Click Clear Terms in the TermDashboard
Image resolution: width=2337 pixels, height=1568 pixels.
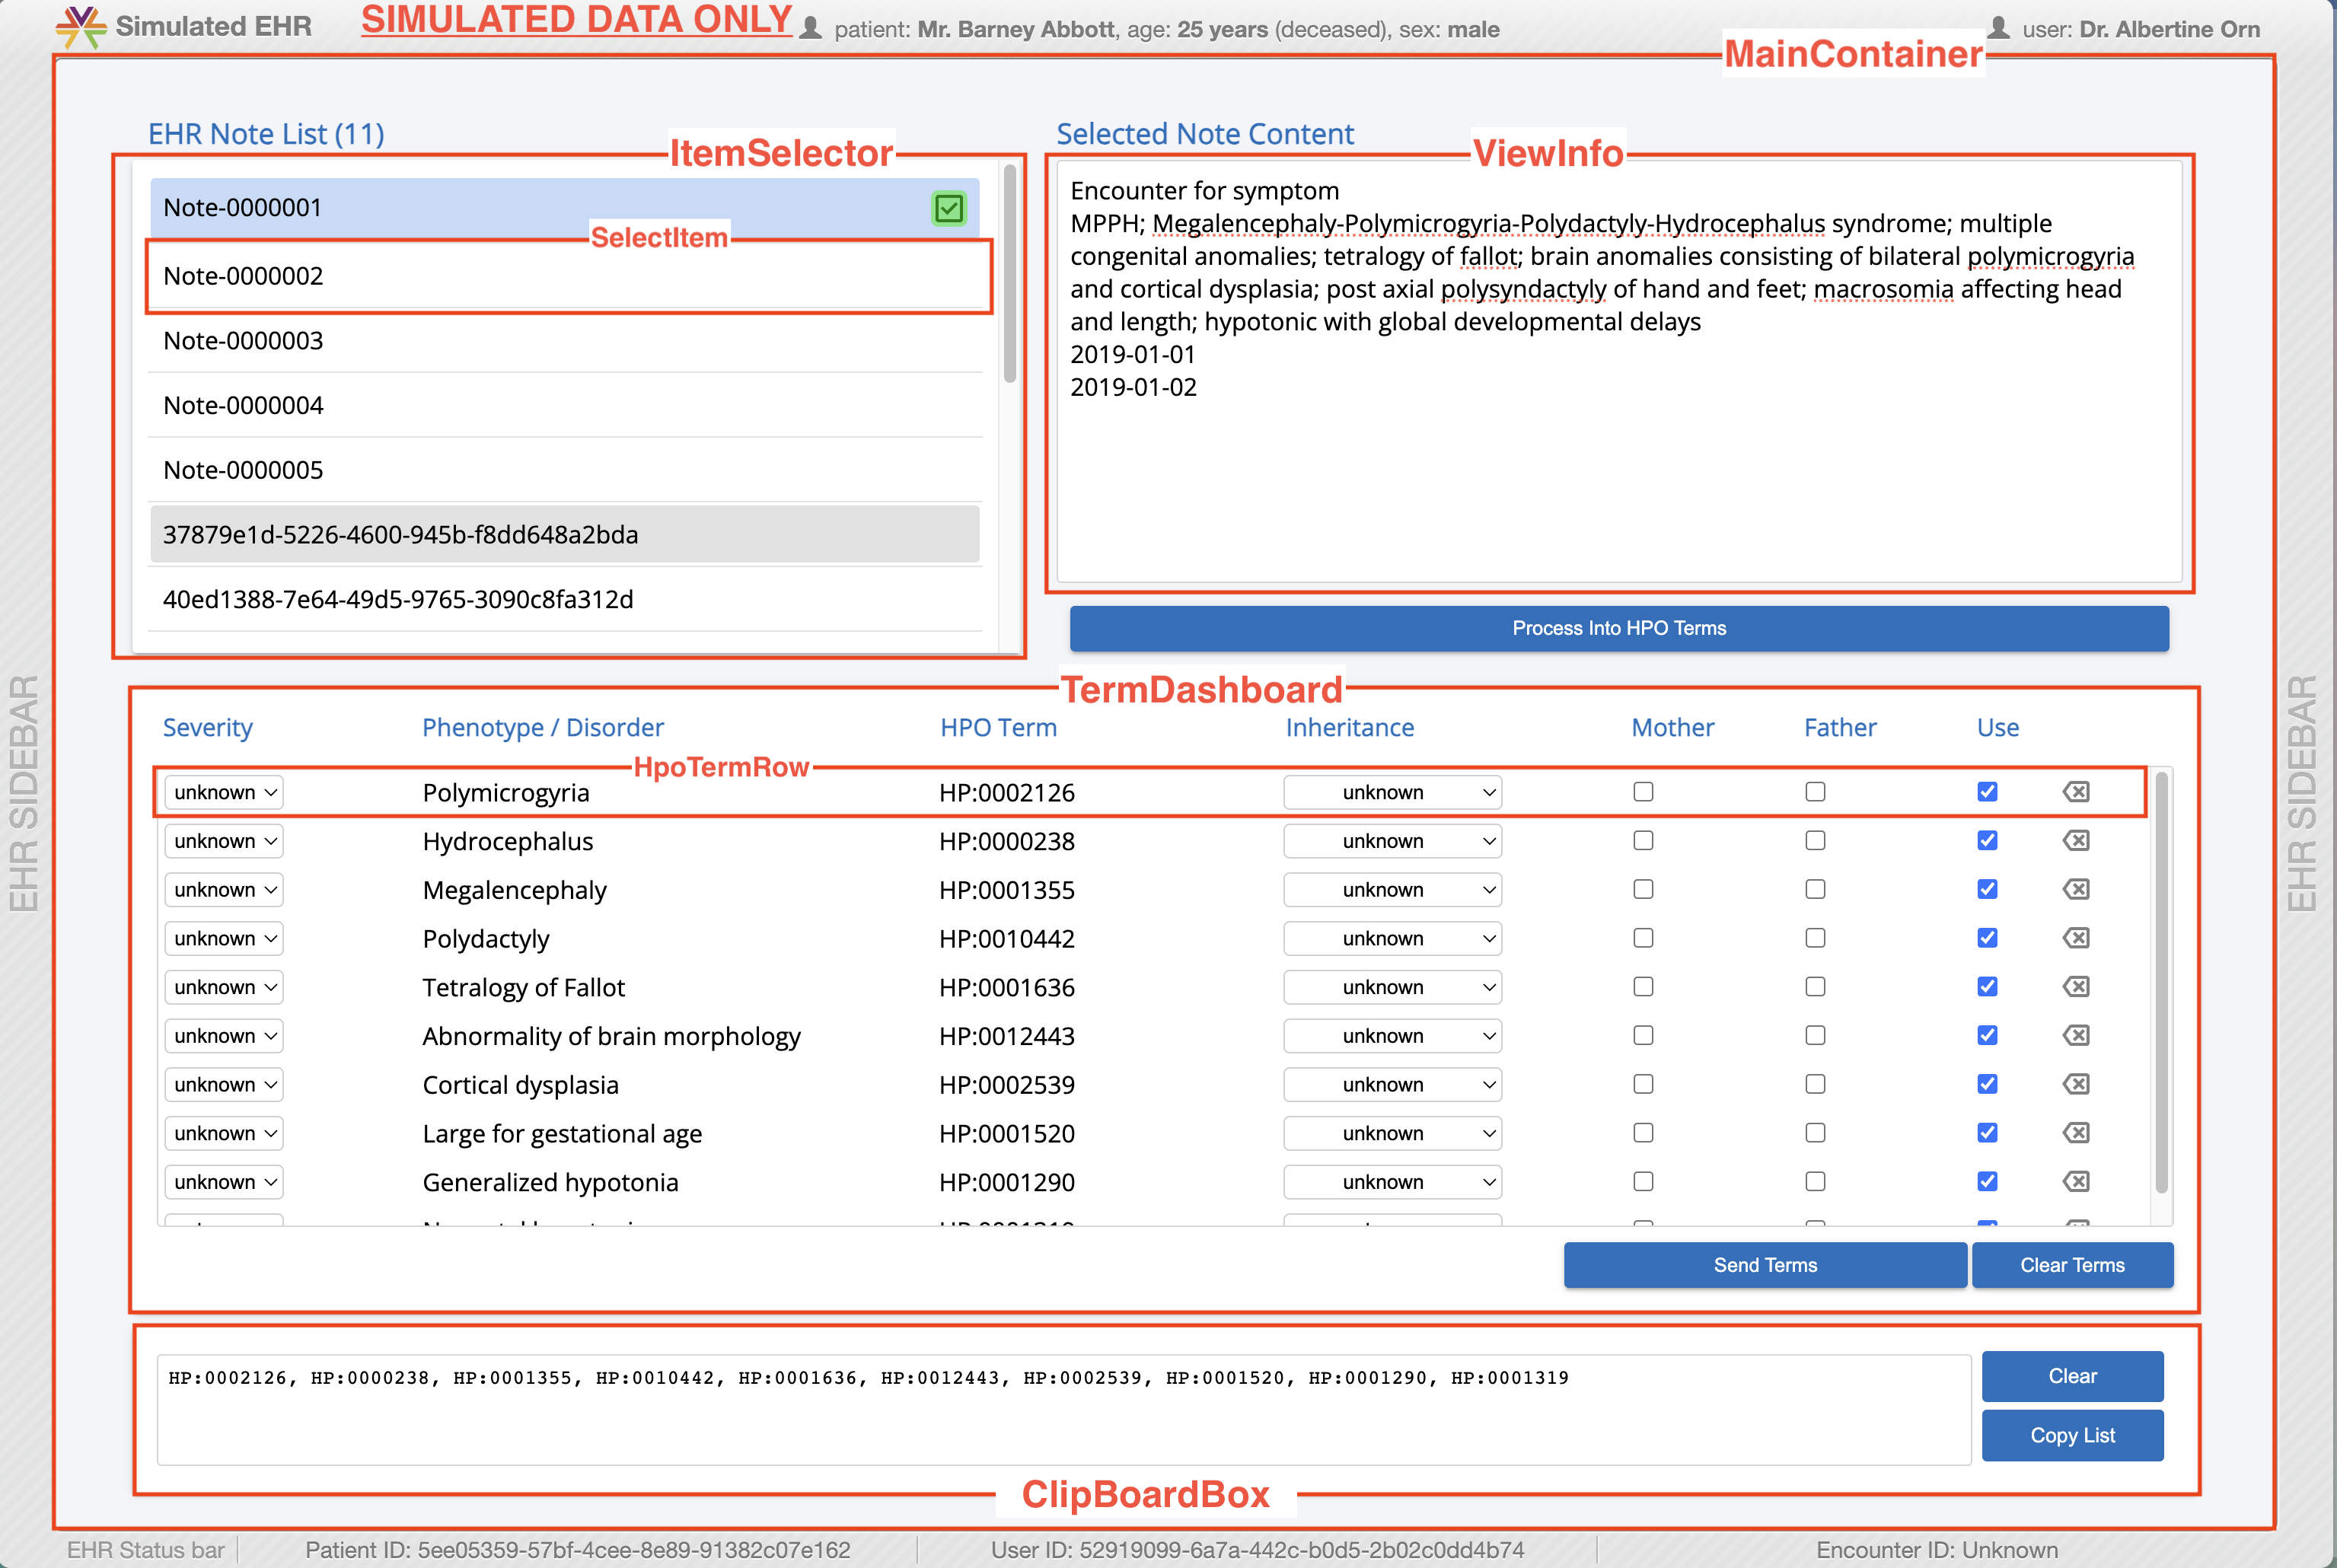coord(2072,1264)
